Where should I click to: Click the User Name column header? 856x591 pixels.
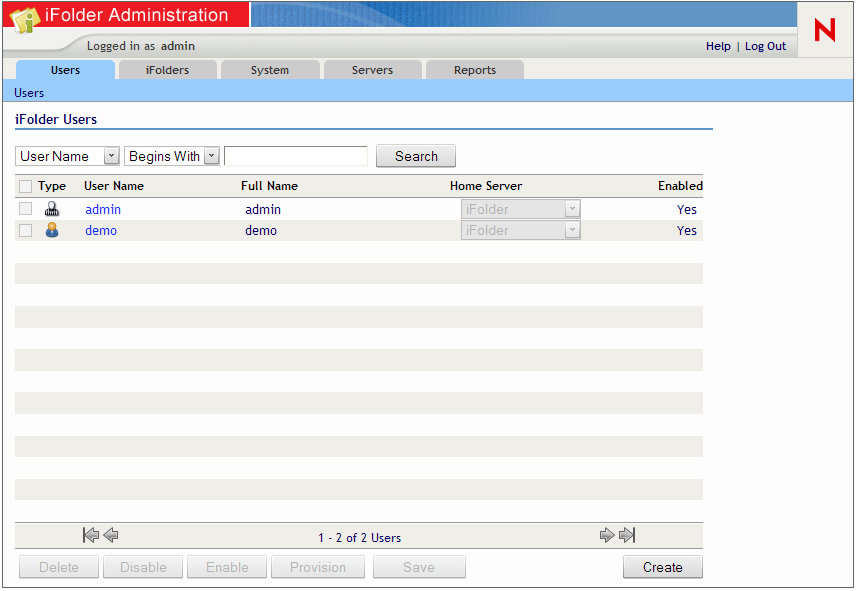click(x=114, y=186)
